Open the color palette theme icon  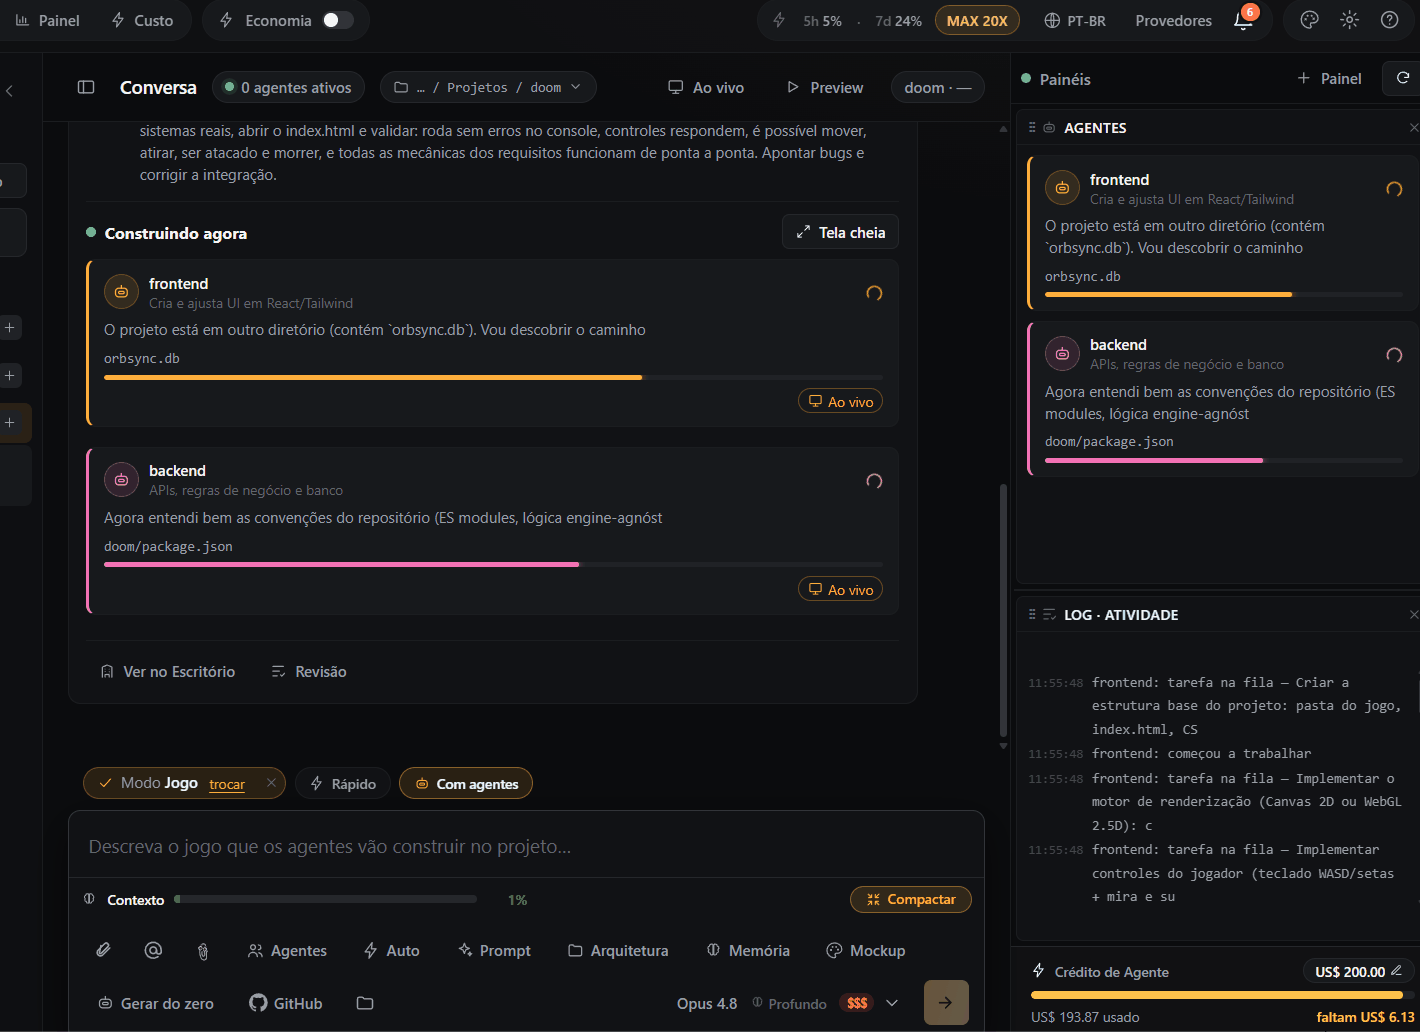click(1309, 20)
